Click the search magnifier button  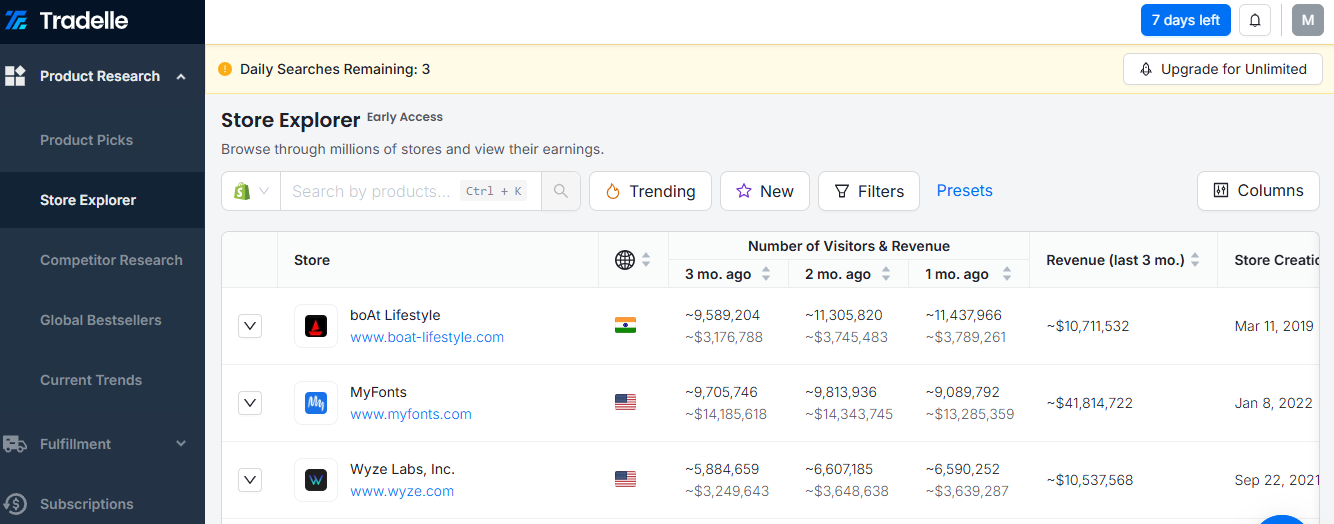561,191
